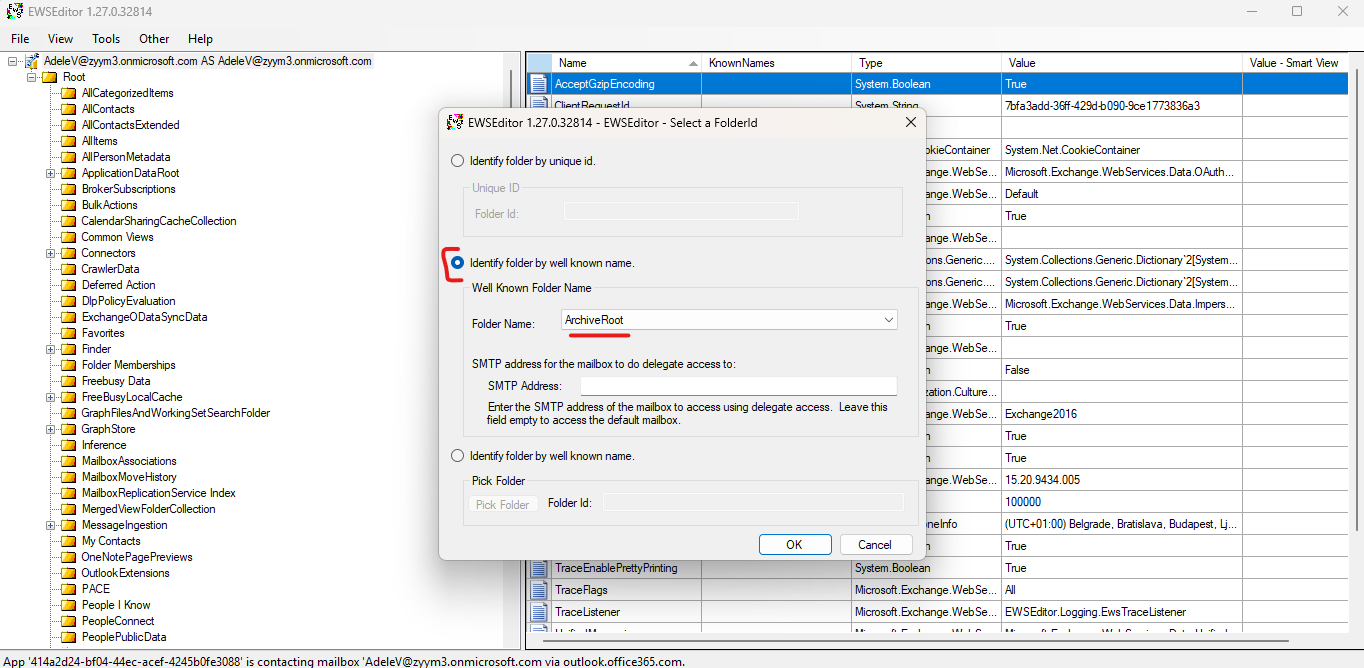
Task: Select the DlpPolicyEvaluation tree item
Action: pyautogui.click(x=128, y=301)
